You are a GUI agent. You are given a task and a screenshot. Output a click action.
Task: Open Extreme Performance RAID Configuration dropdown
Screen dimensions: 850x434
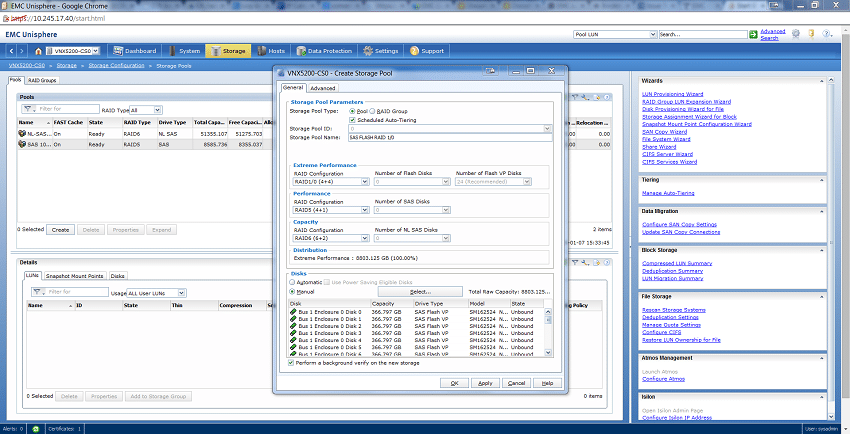coord(331,182)
